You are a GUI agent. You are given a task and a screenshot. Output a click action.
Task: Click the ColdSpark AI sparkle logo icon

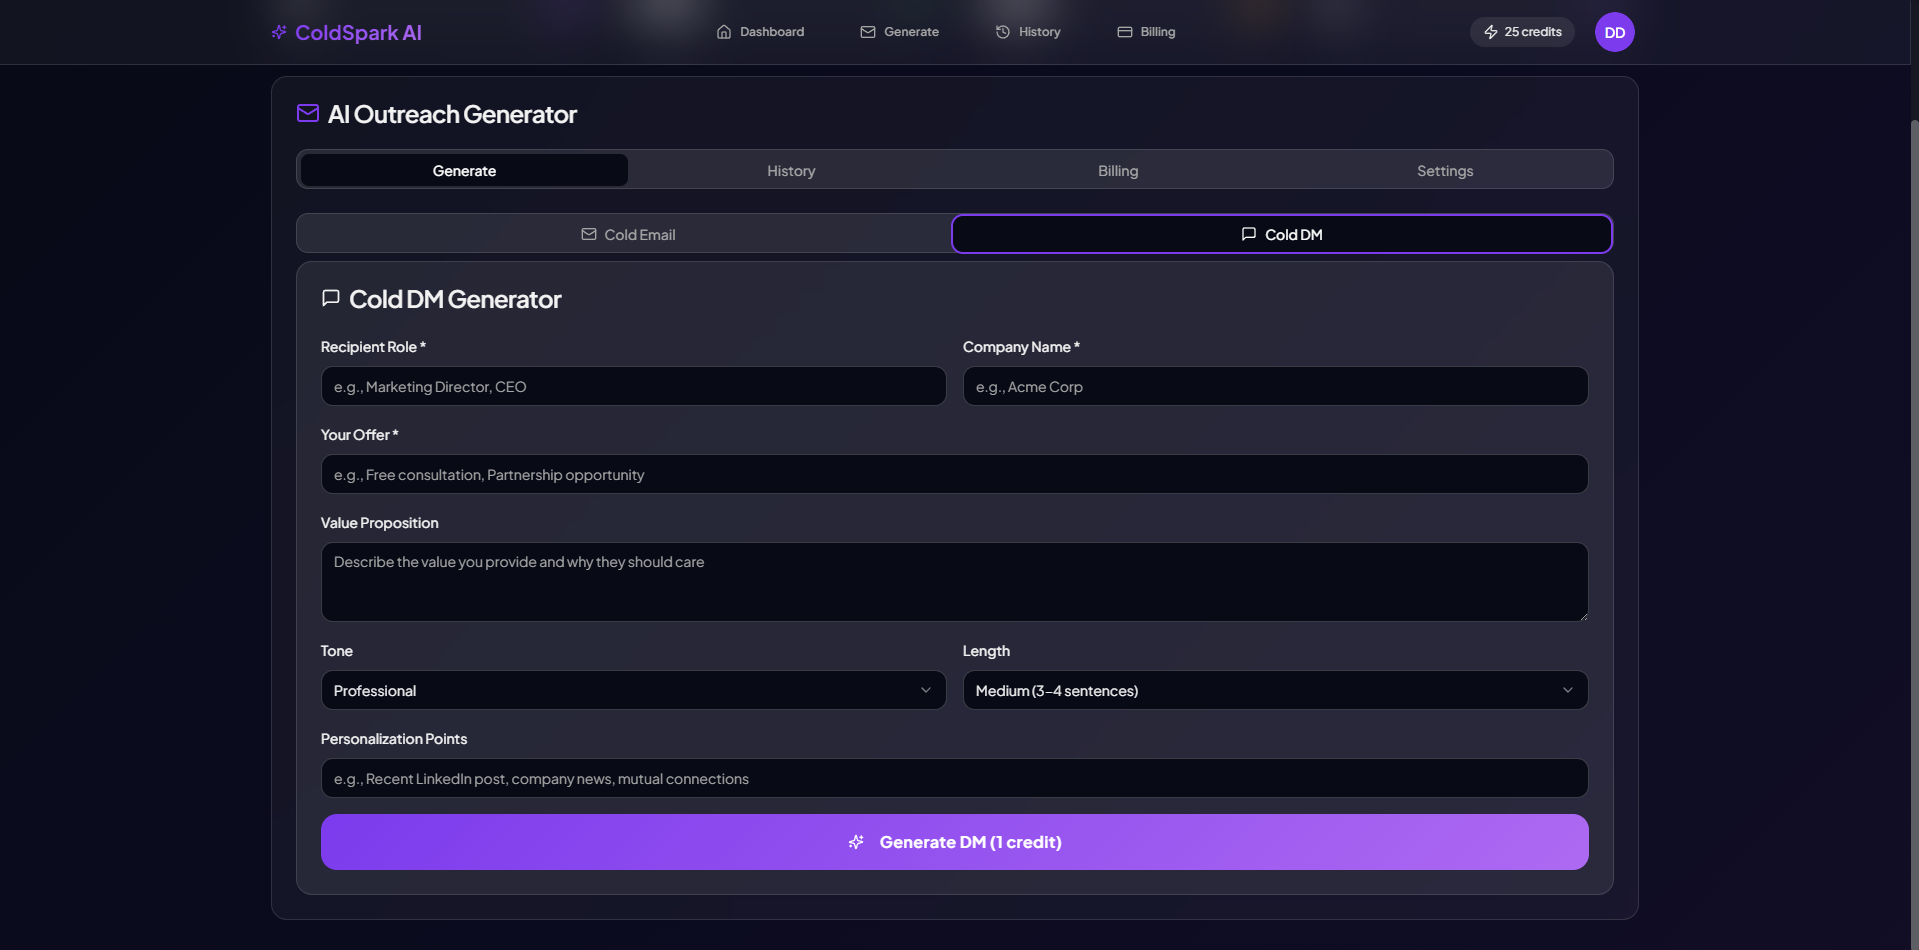coord(279,32)
